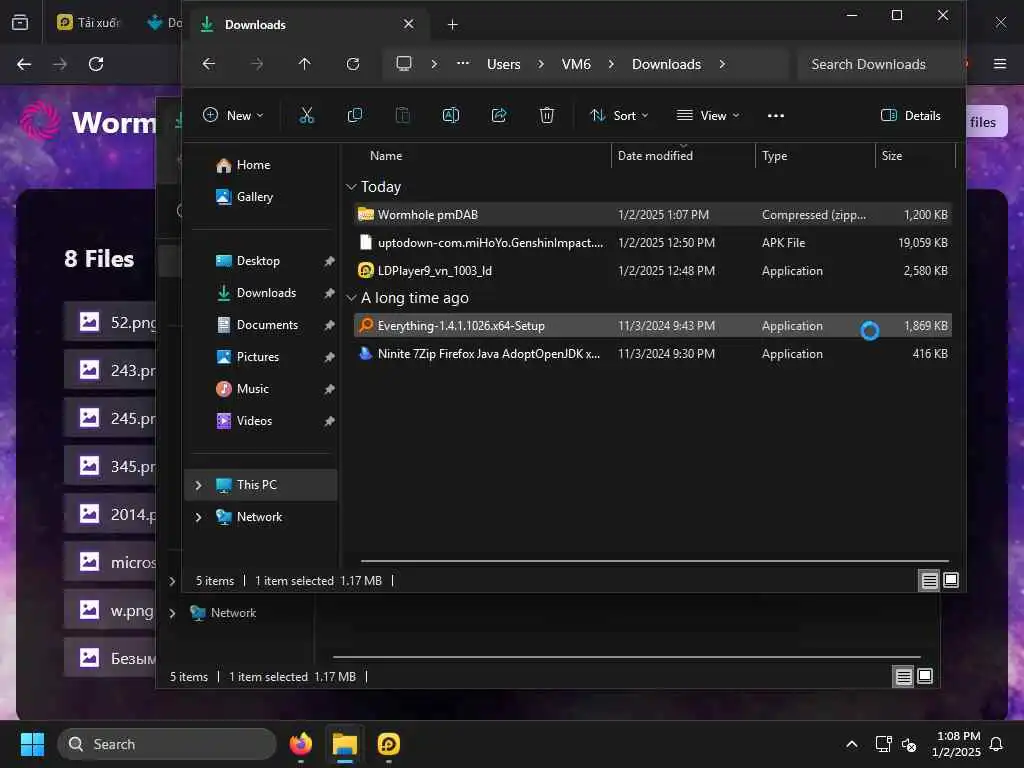Select Gallery in navigation pane
This screenshot has width=1024, height=768.
tap(254, 197)
